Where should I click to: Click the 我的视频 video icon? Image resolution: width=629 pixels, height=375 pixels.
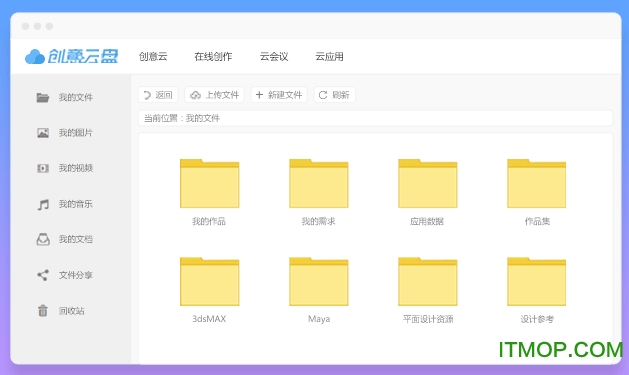[x=43, y=168]
